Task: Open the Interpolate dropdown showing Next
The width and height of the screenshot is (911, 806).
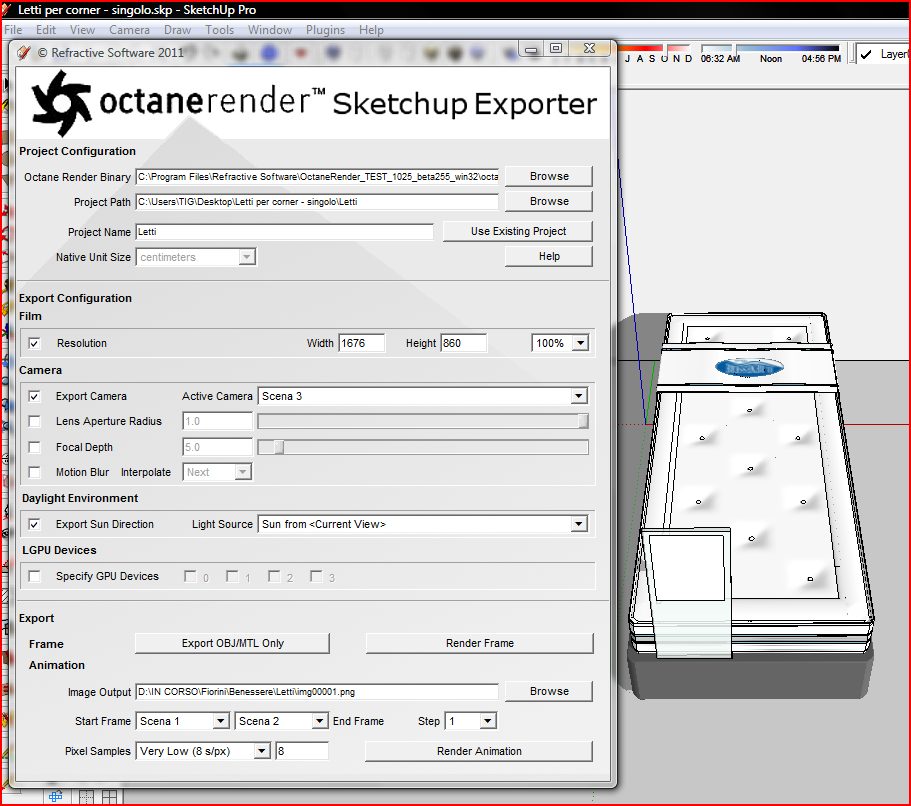Action: tap(217, 472)
